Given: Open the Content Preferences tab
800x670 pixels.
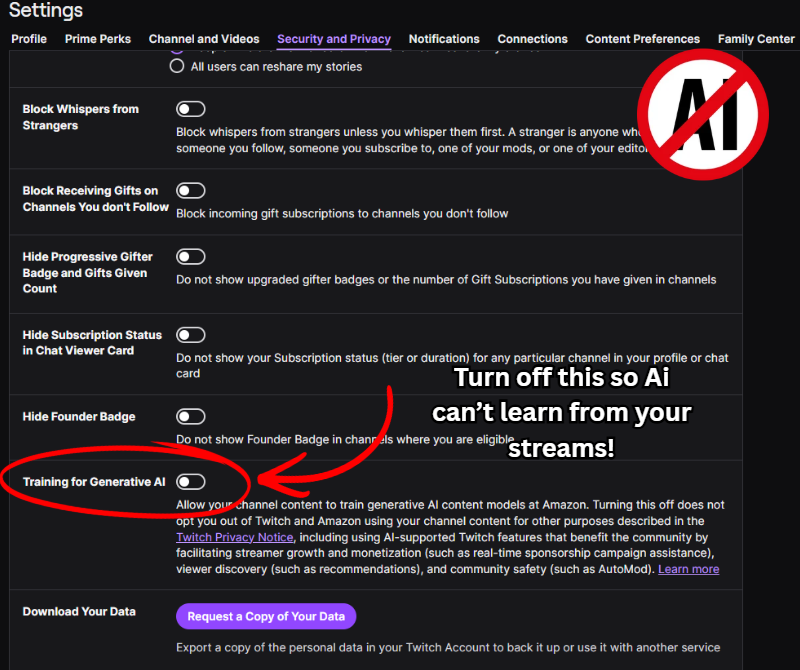Looking at the screenshot, I should click(642, 39).
